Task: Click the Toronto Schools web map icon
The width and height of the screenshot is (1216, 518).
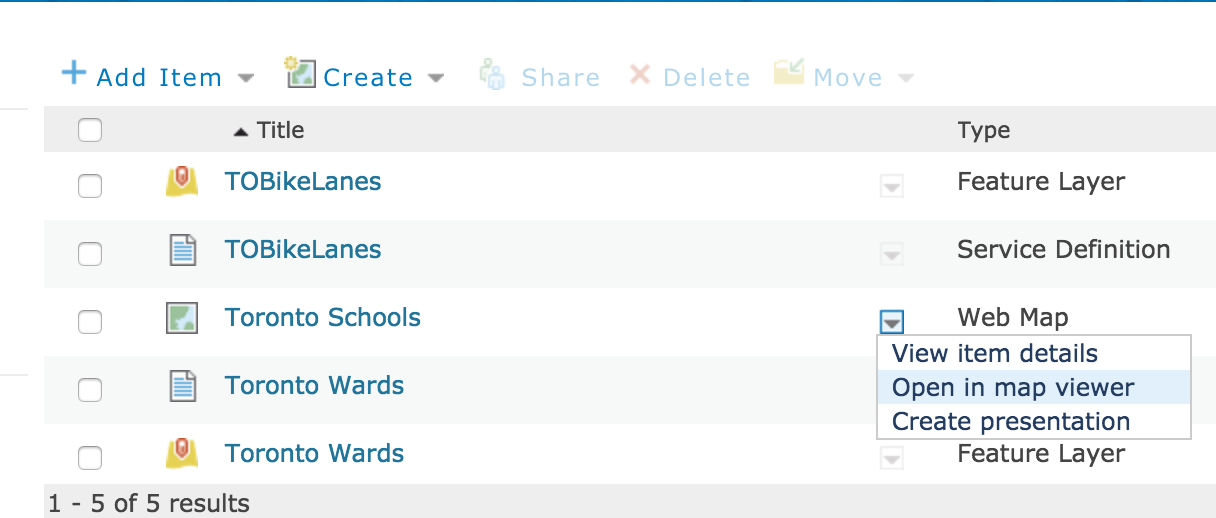Action: tap(182, 318)
